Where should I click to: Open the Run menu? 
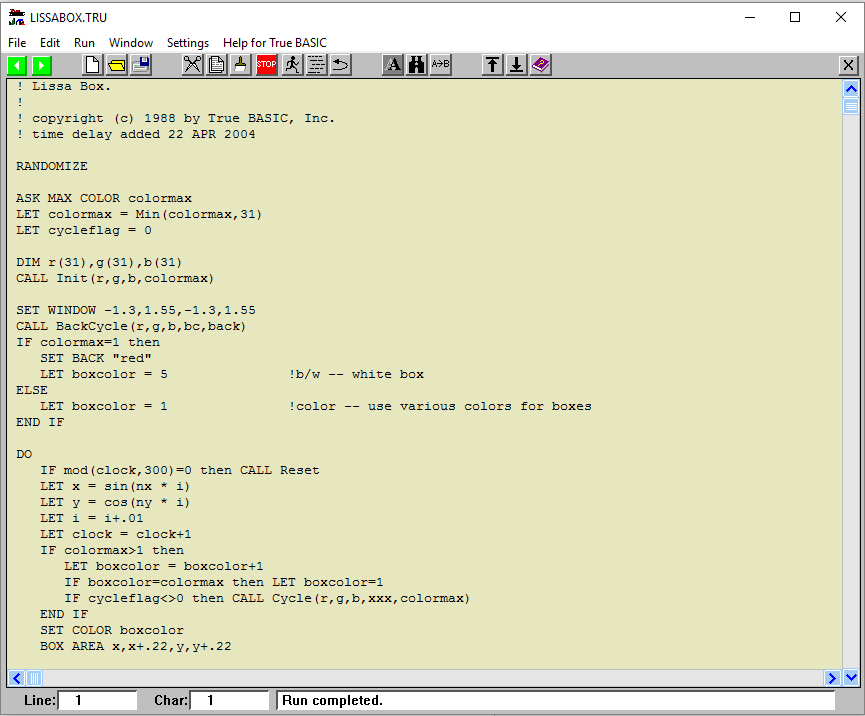(84, 42)
